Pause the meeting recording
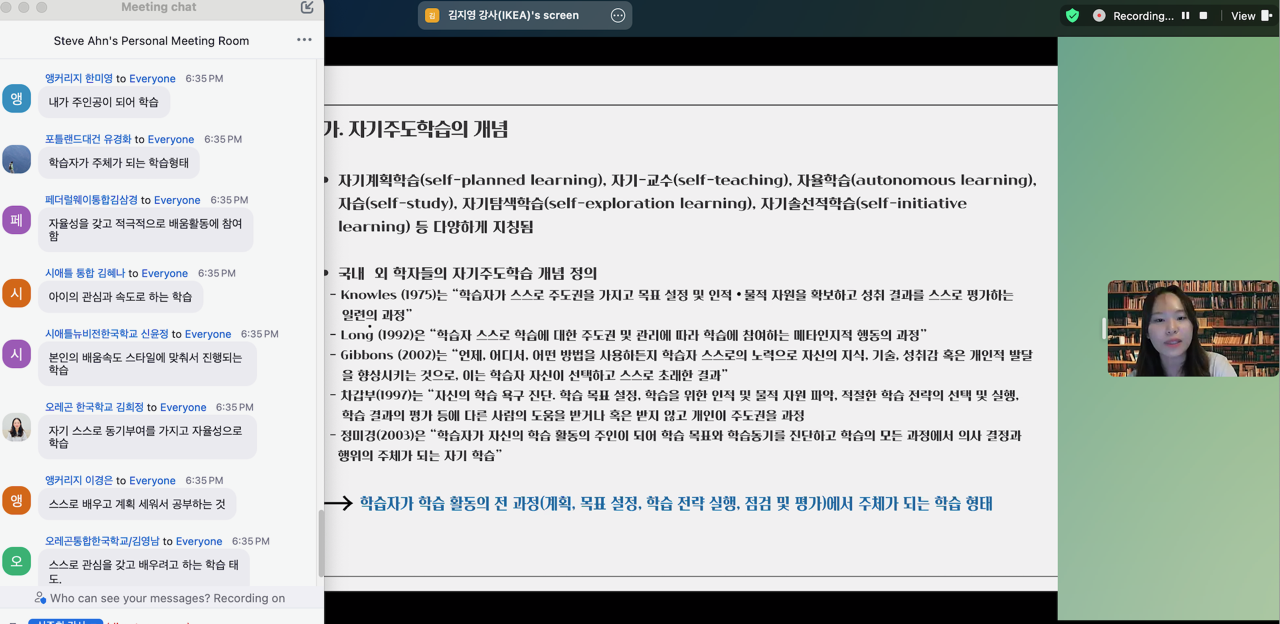 [x=1186, y=16]
